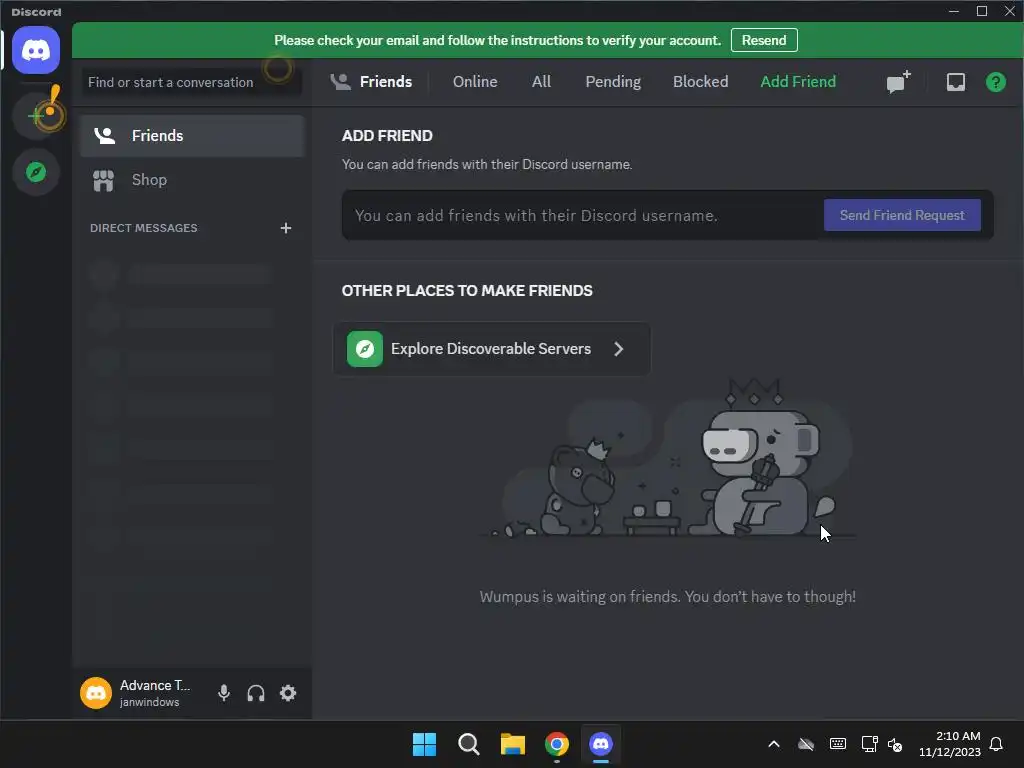Click the muted volume tray icon
This screenshot has width=1024, height=768.
click(895, 744)
